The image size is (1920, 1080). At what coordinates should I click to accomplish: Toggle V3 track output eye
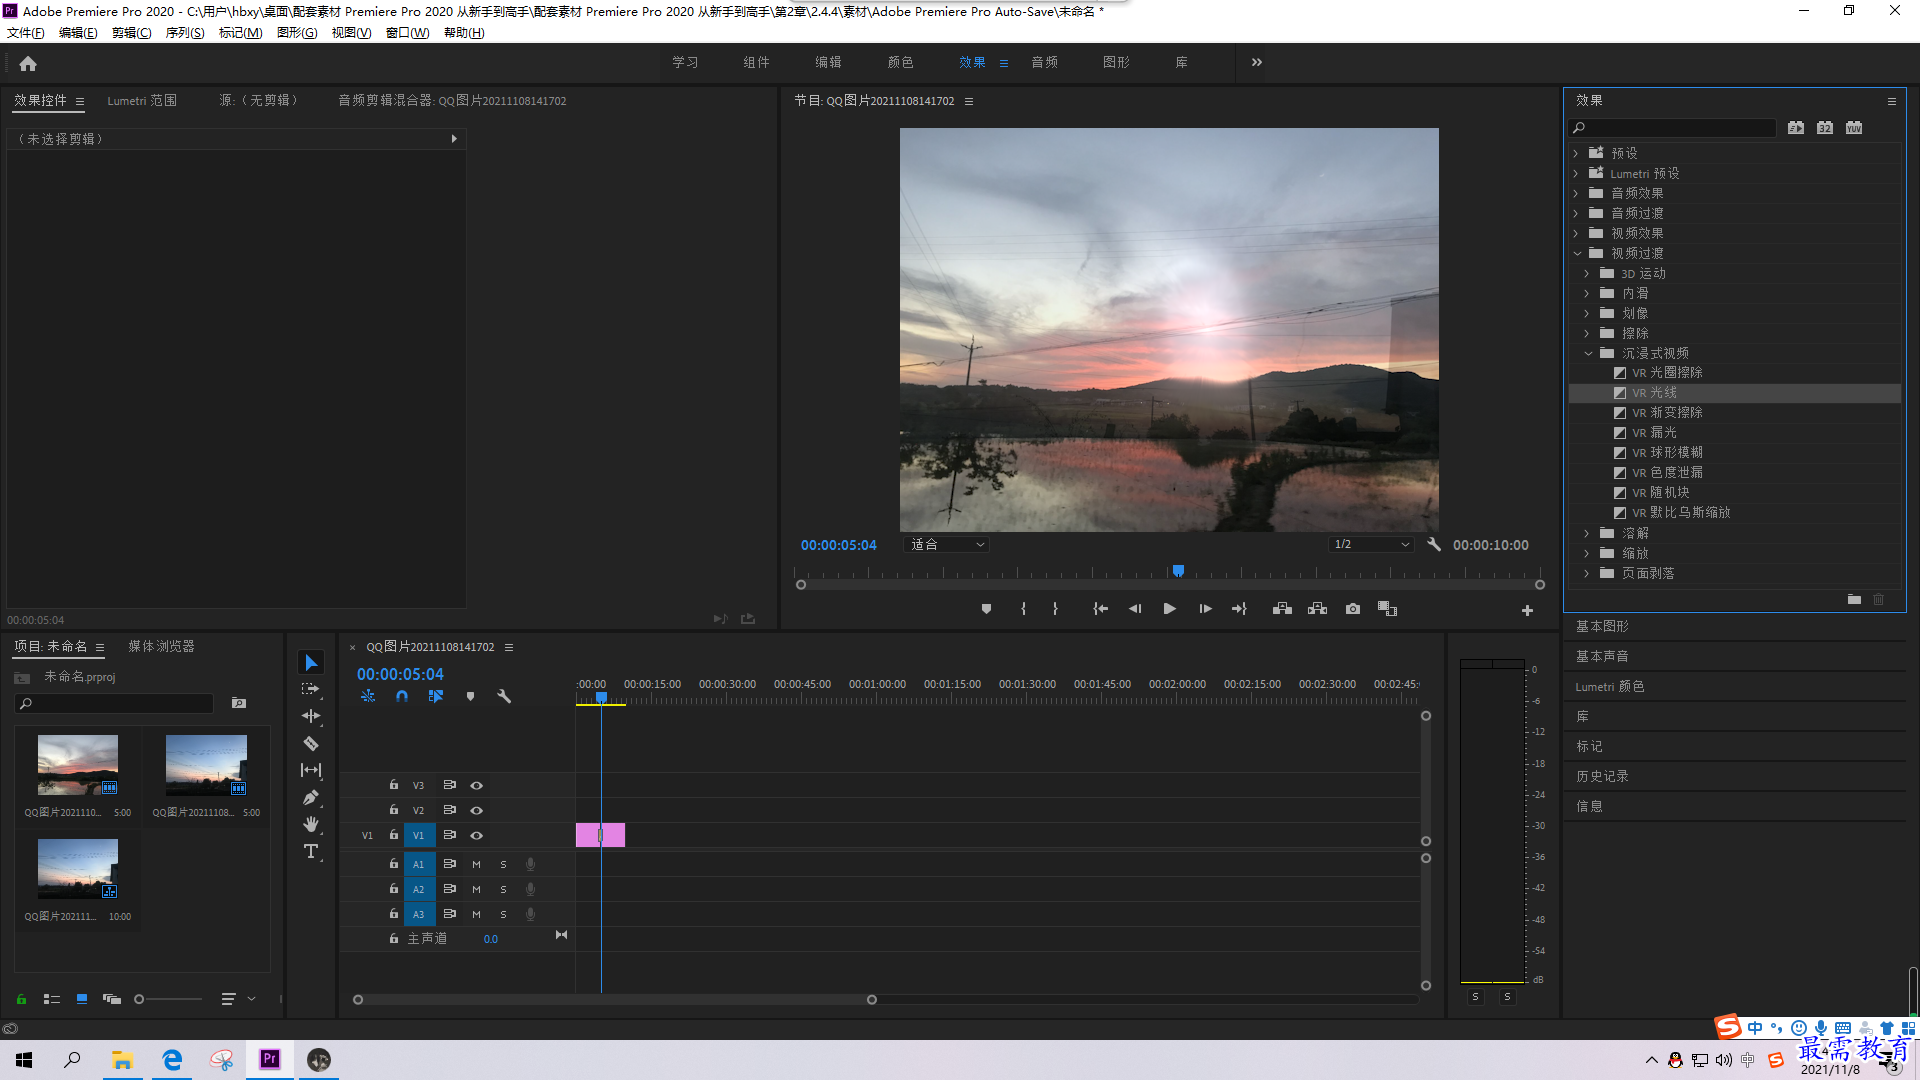477,786
